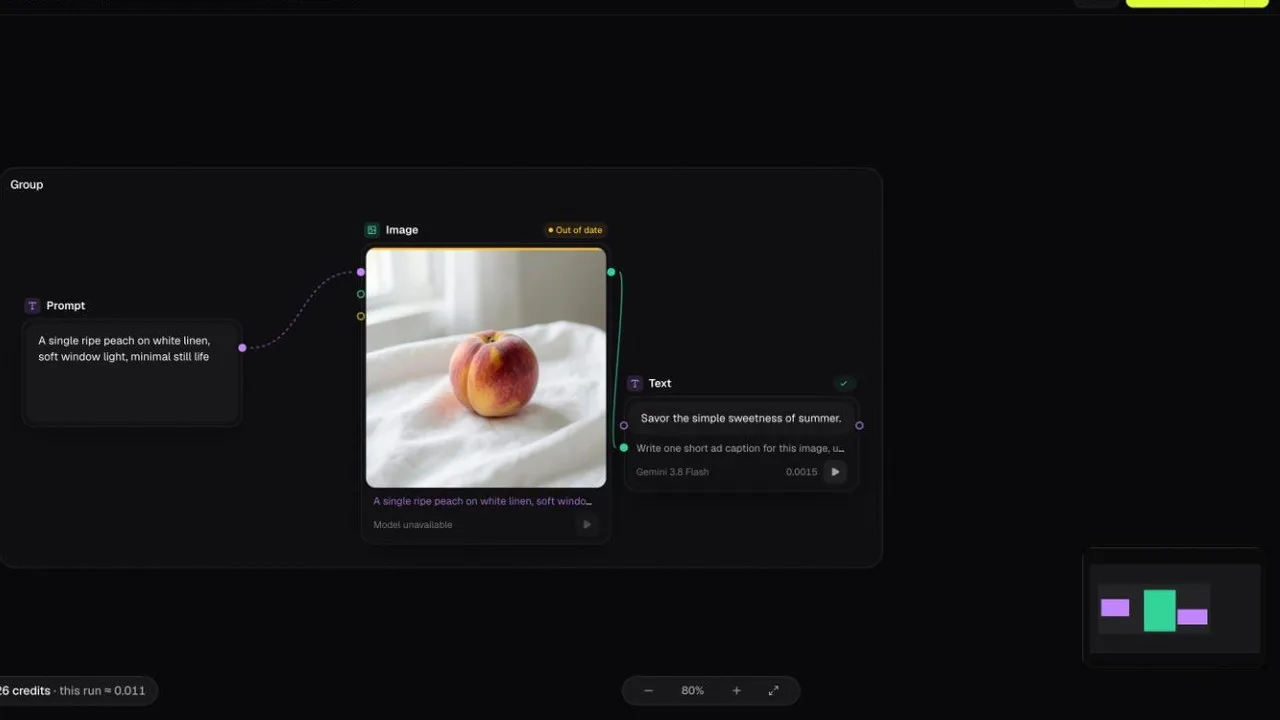Click the Text node's green input port
The image size is (1280, 720).
tap(624, 448)
